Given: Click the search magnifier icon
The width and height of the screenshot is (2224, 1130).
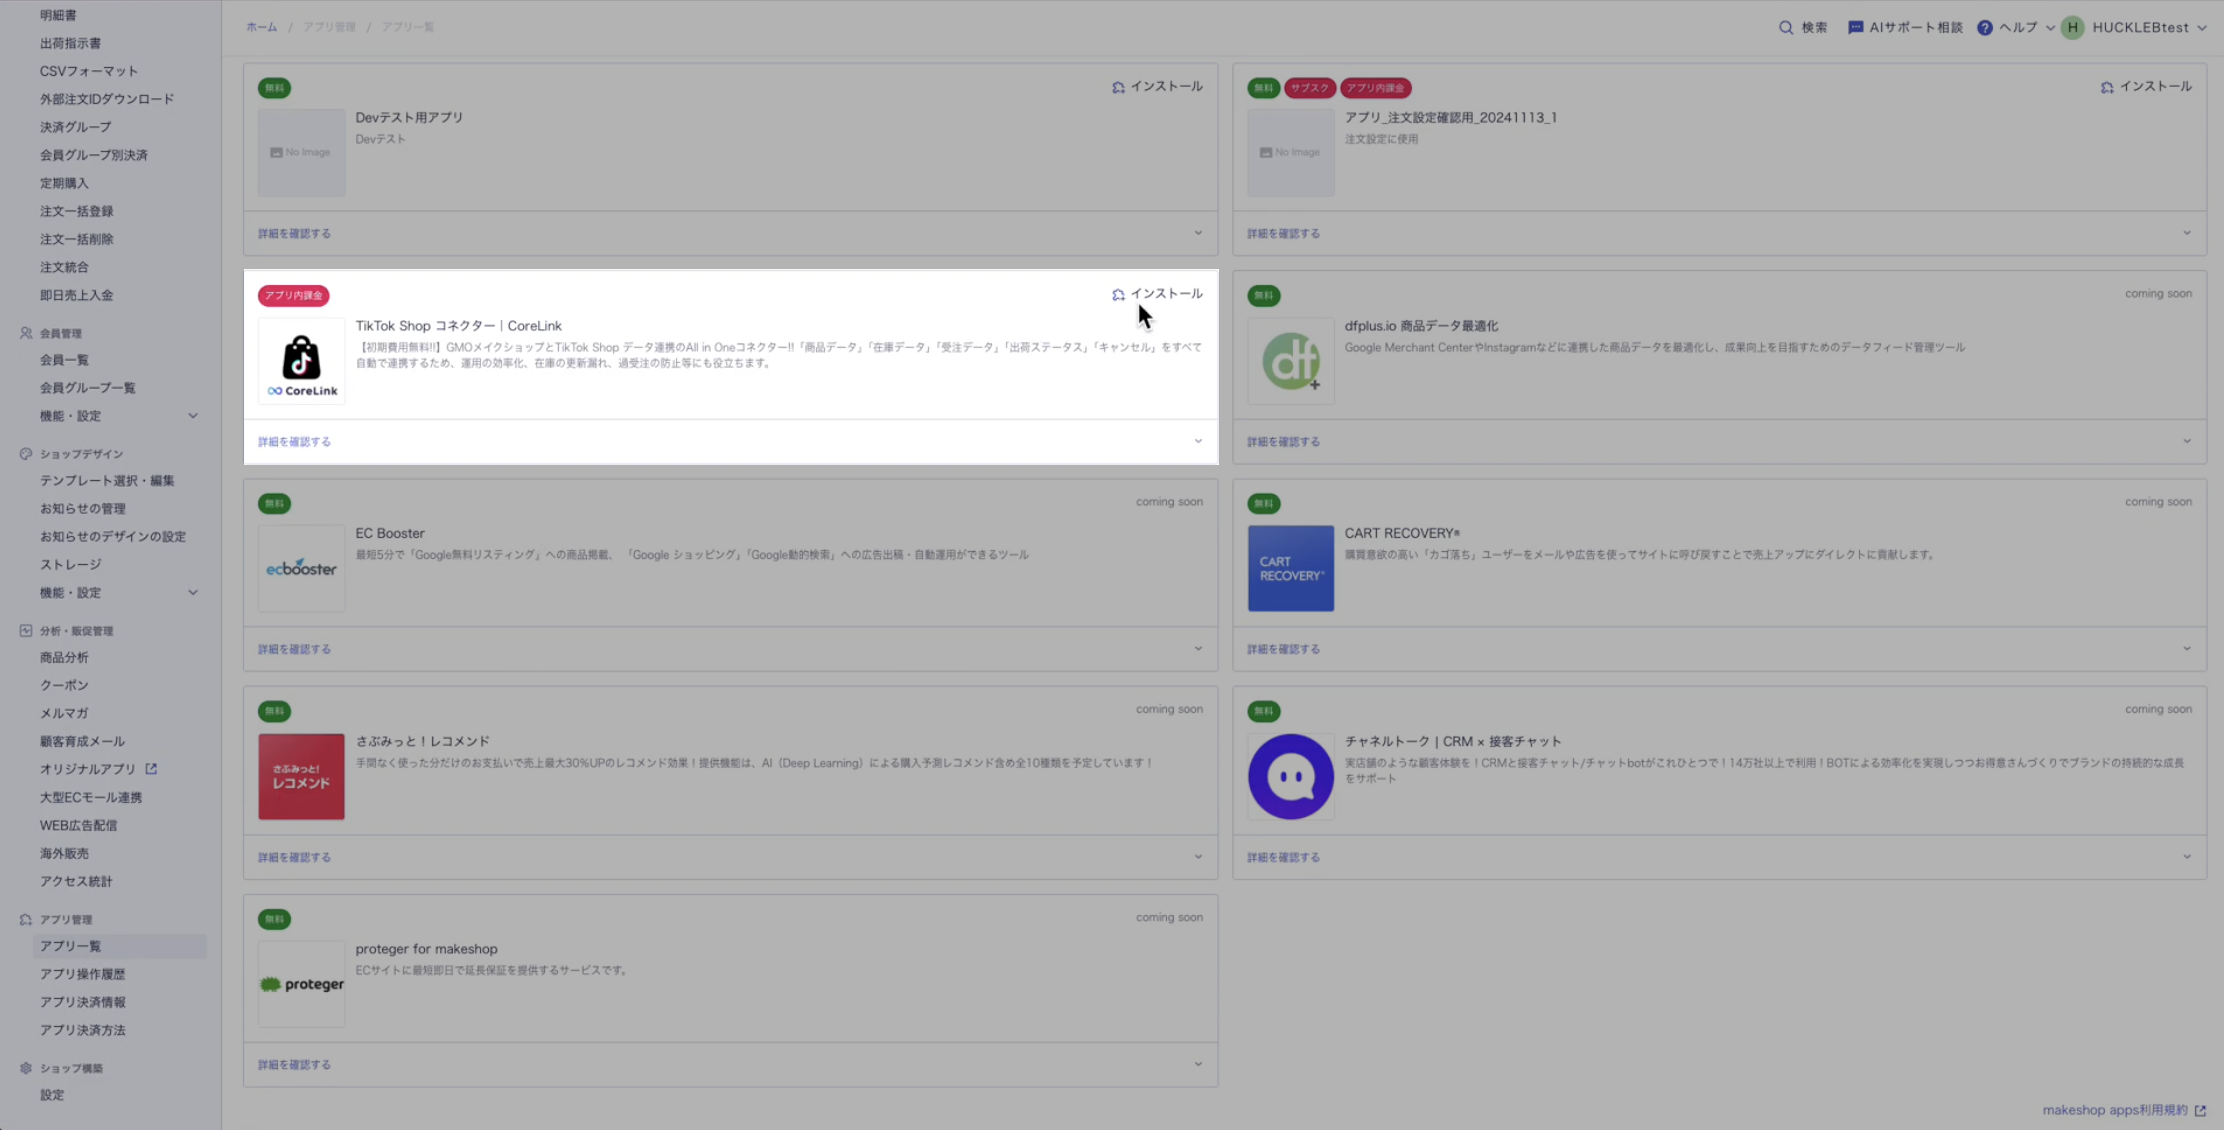Looking at the screenshot, I should (x=1786, y=28).
